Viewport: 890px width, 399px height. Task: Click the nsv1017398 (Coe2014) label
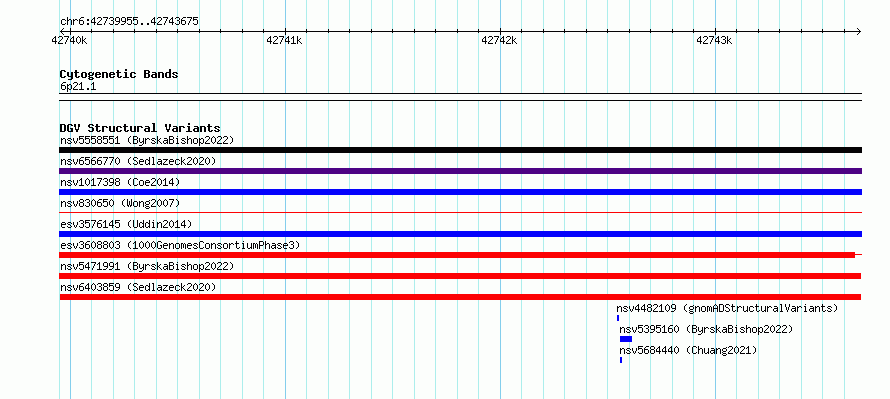point(120,182)
